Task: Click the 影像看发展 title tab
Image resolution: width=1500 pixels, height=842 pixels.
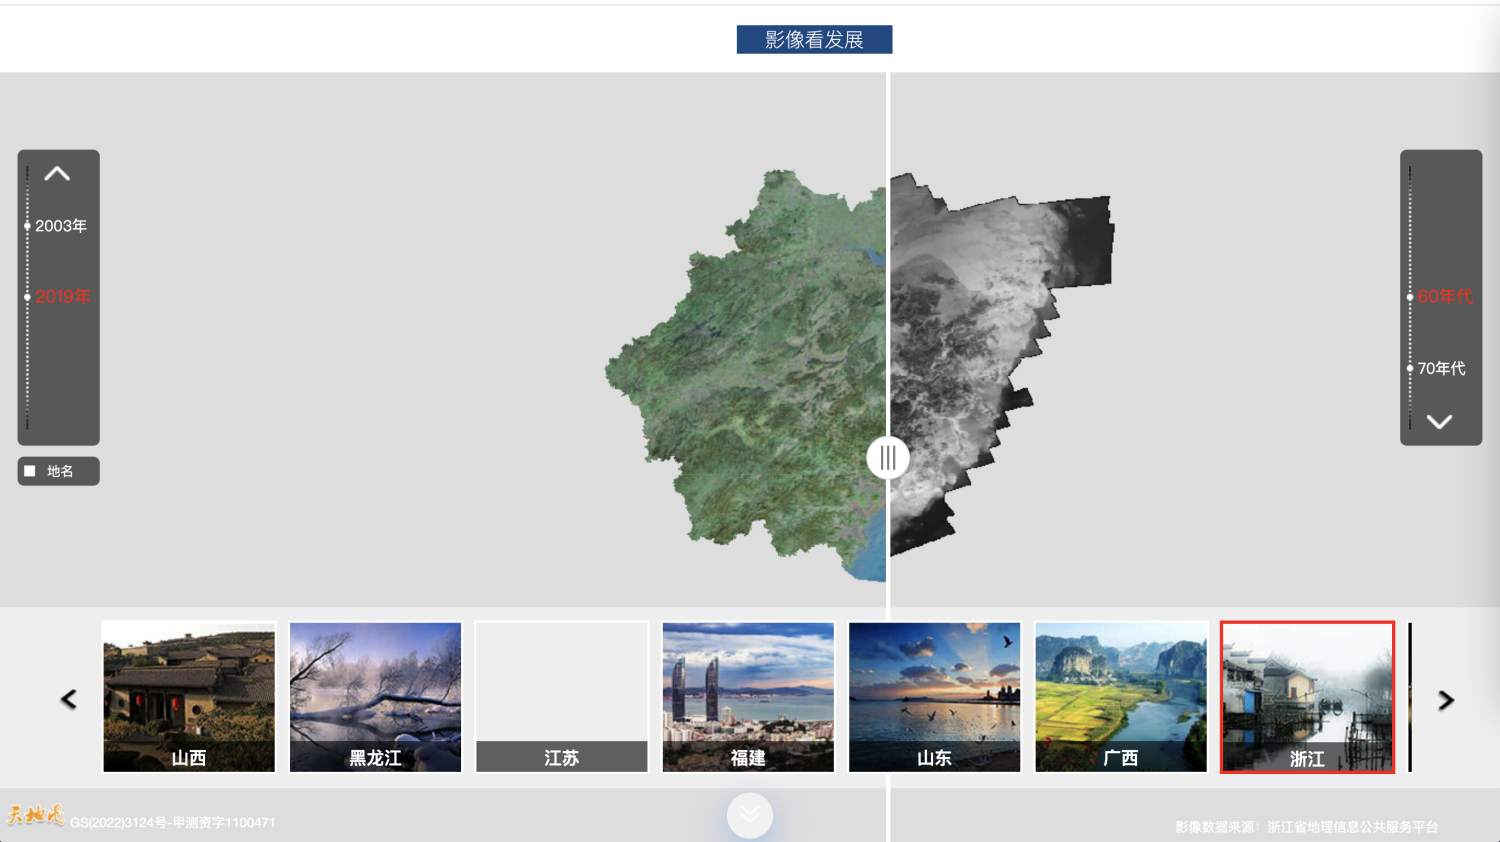Action: pyautogui.click(x=814, y=39)
